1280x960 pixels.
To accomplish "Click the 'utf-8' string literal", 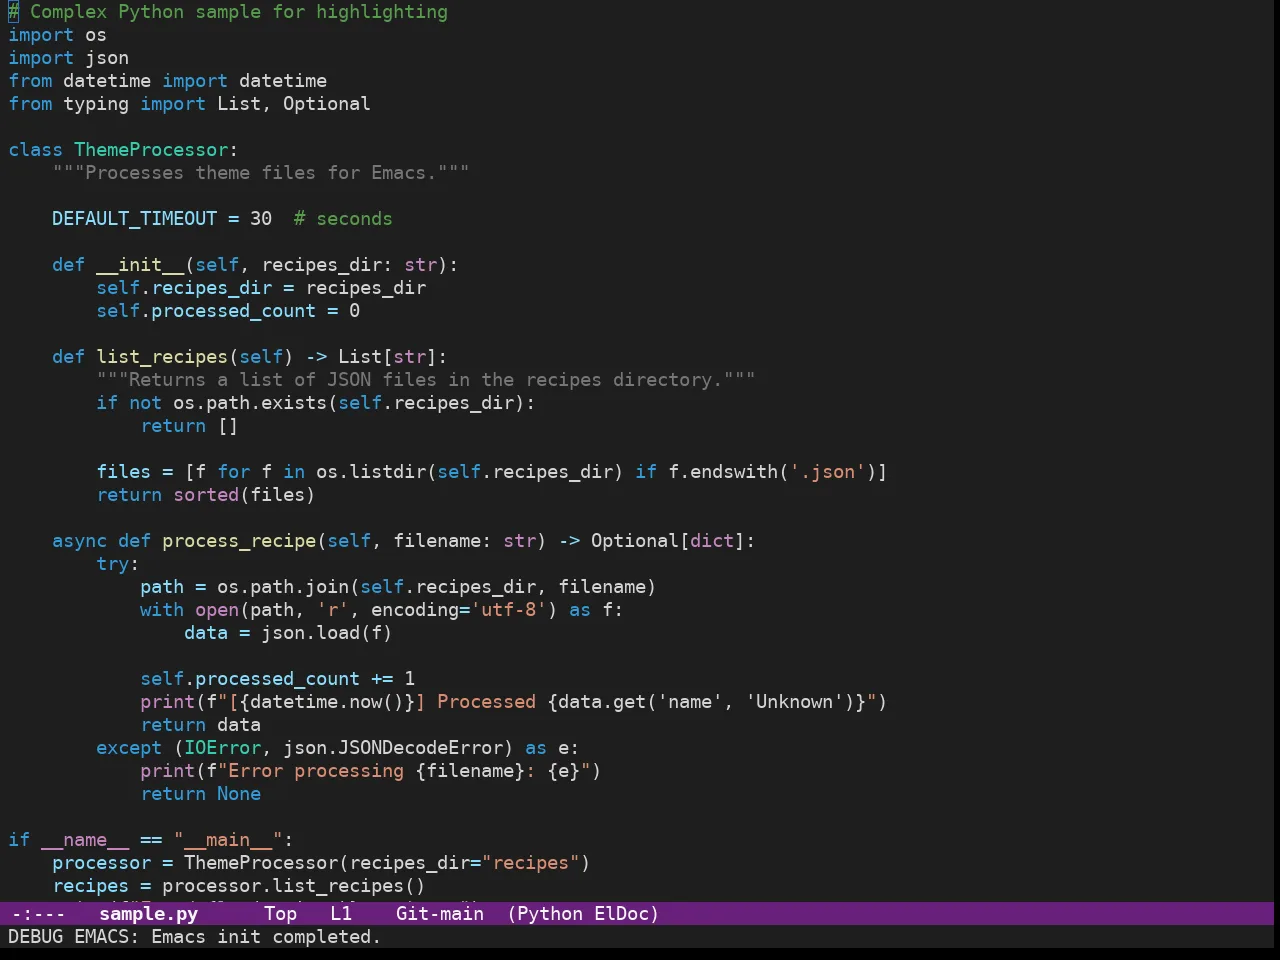I will tap(508, 610).
